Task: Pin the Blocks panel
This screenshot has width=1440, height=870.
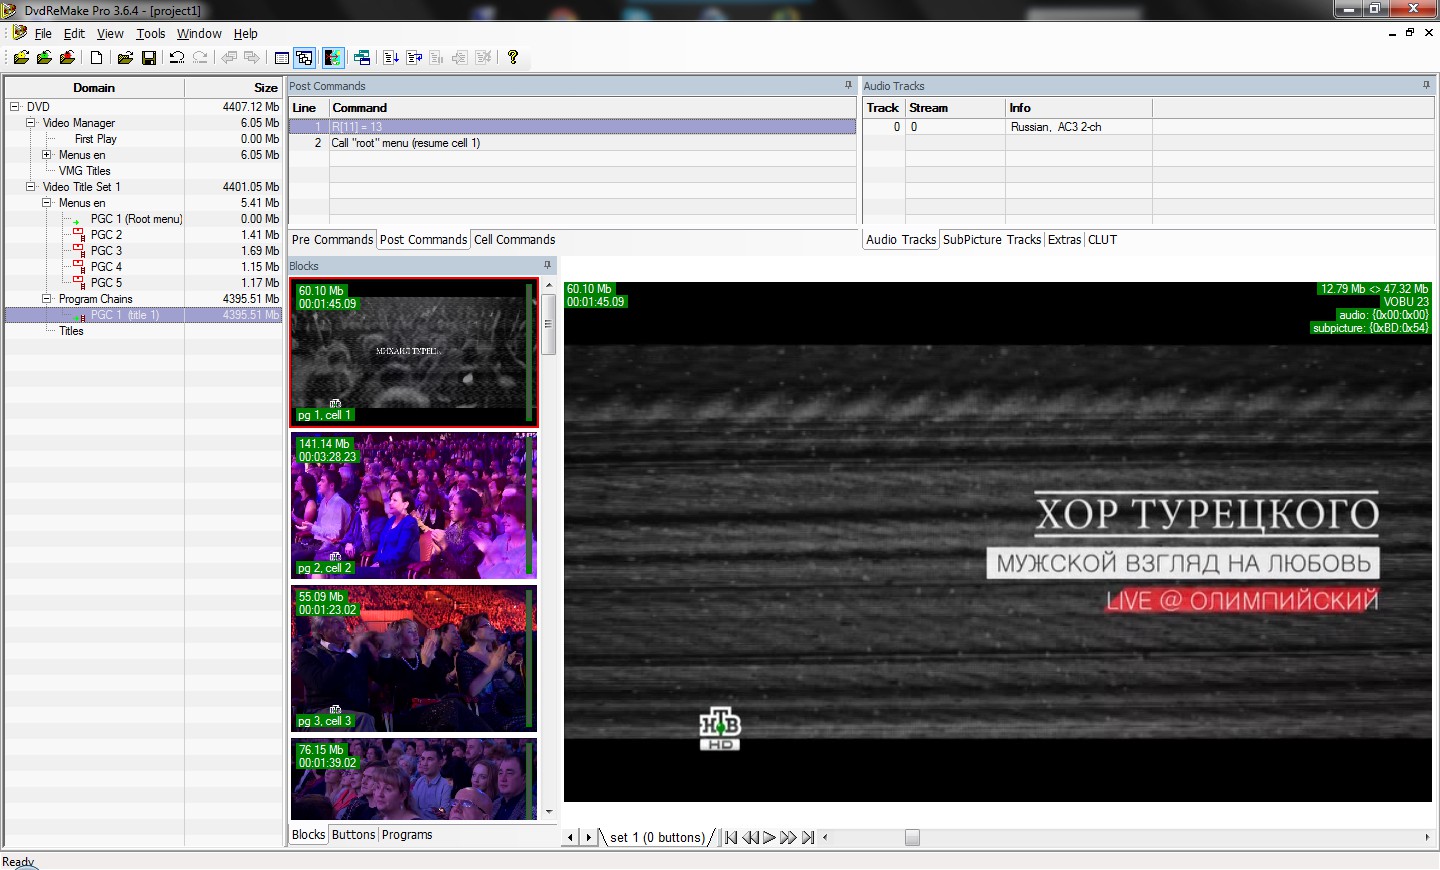Action: [547, 266]
